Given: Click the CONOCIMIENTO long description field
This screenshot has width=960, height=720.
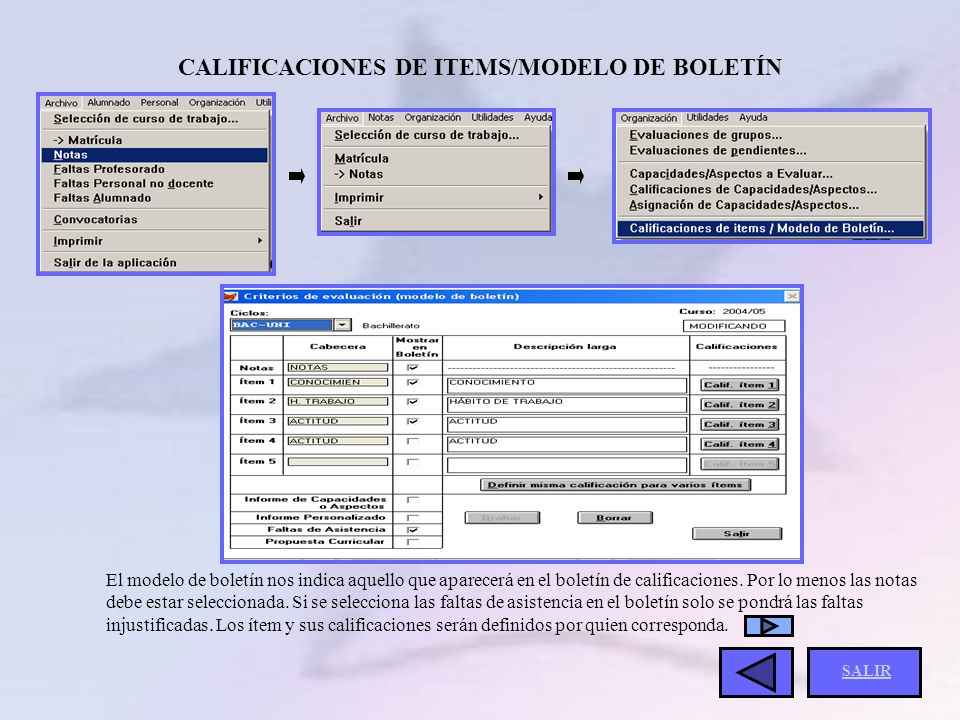Looking at the screenshot, I should point(567,385).
